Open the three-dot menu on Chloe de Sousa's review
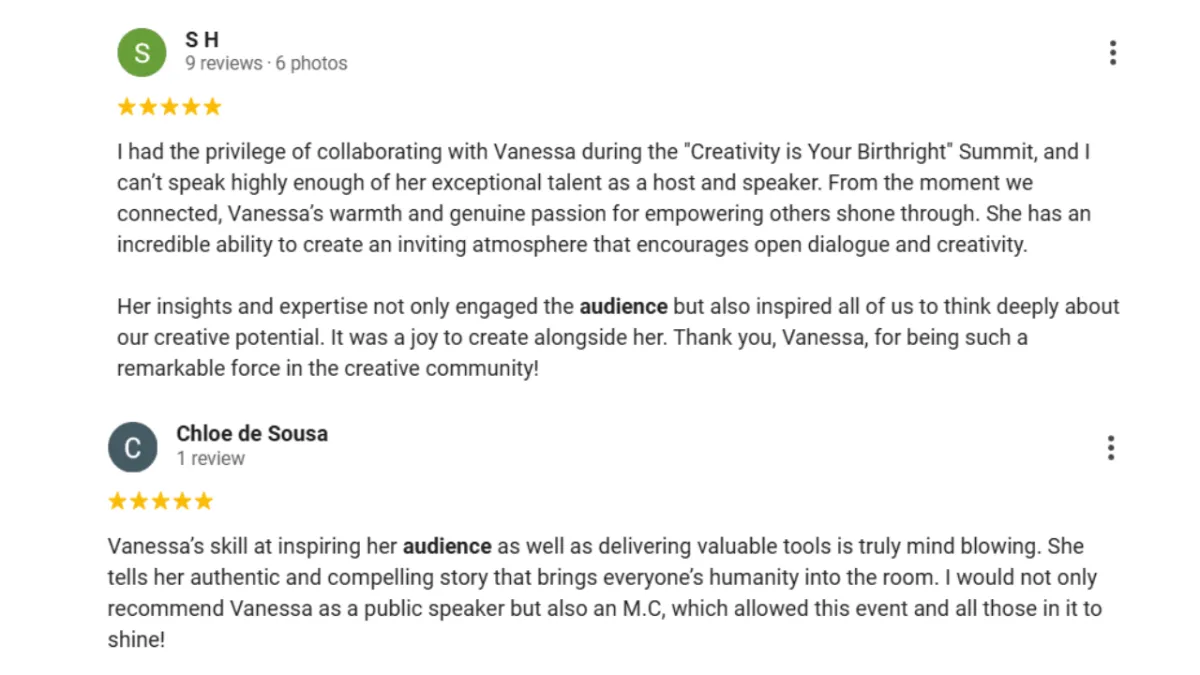1200x675 pixels. (x=1110, y=448)
